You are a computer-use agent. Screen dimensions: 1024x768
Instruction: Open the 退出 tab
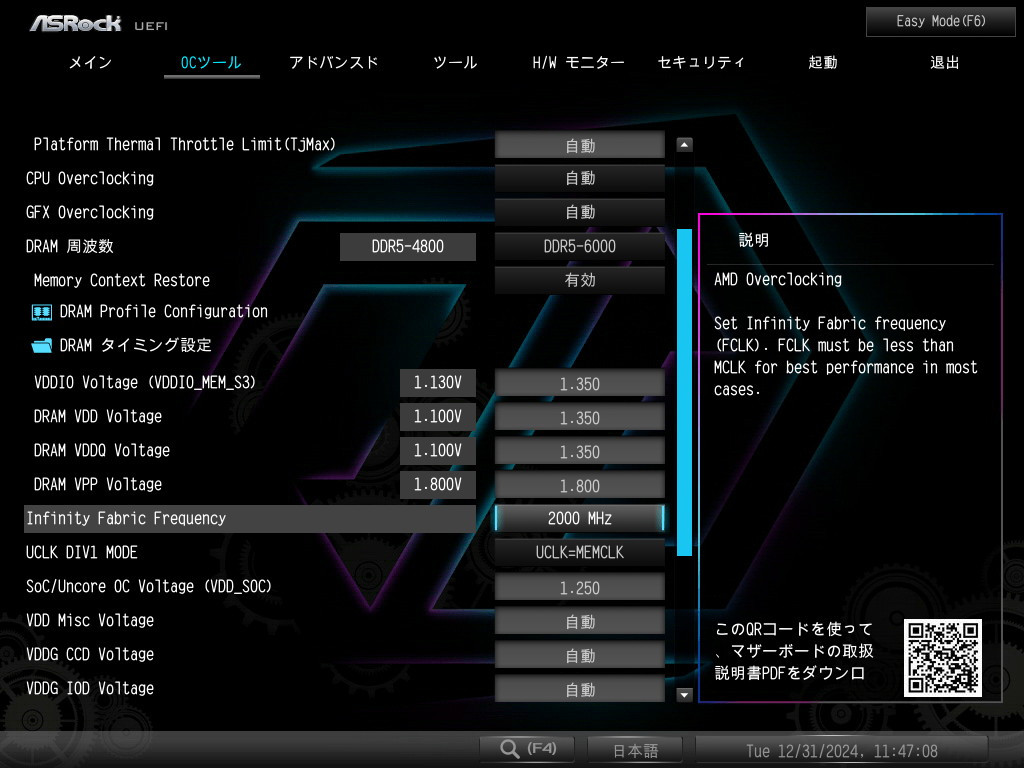(944, 63)
